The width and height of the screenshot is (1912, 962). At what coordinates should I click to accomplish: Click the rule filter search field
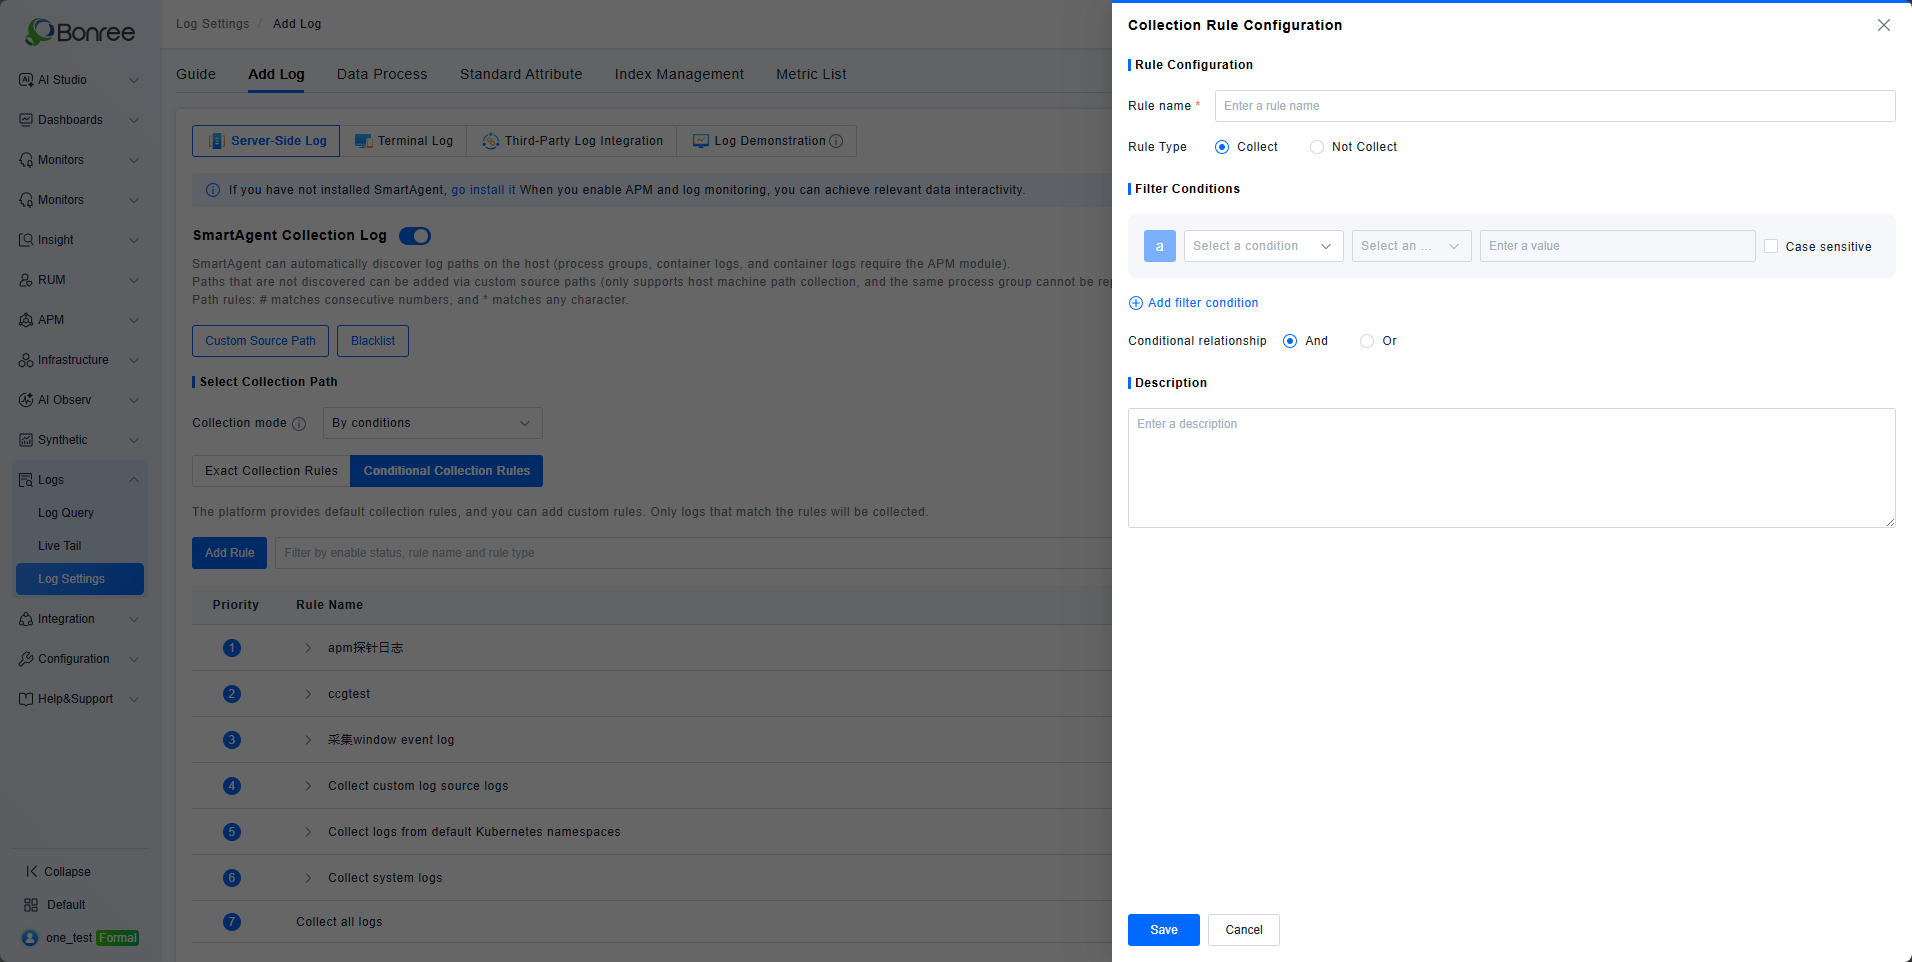[x=693, y=553]
